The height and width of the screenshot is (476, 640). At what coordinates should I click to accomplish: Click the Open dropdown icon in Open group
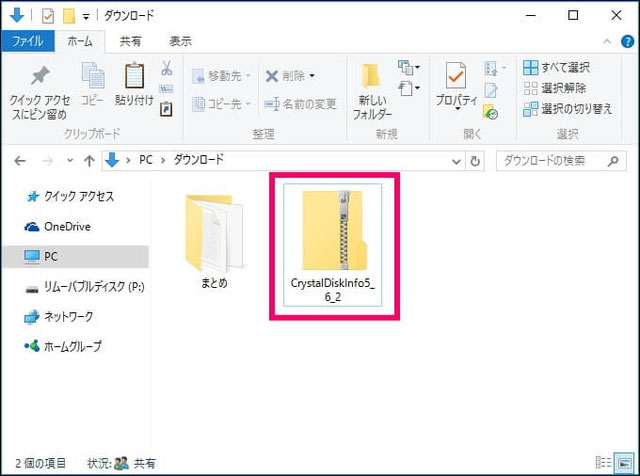pyautogui.click(x=495, y=68)
